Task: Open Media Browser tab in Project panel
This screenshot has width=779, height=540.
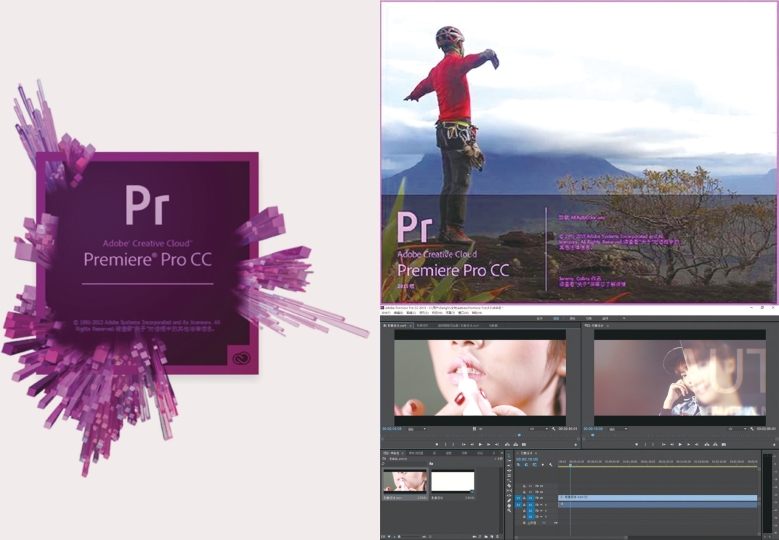Action: (x=416, y=453)
